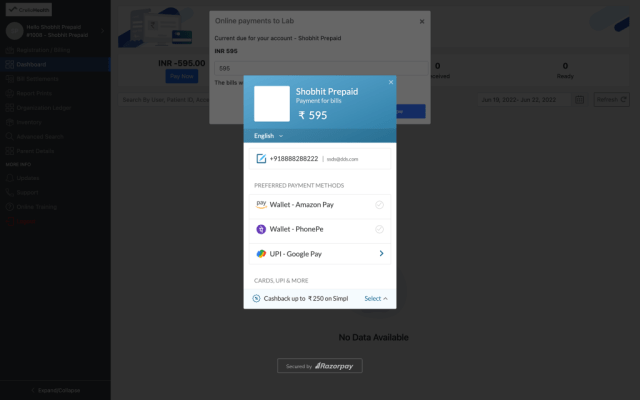This screenshot has width=640, height=400.
Task: Click the Search By User, Patient ID field
Action: 164,100
